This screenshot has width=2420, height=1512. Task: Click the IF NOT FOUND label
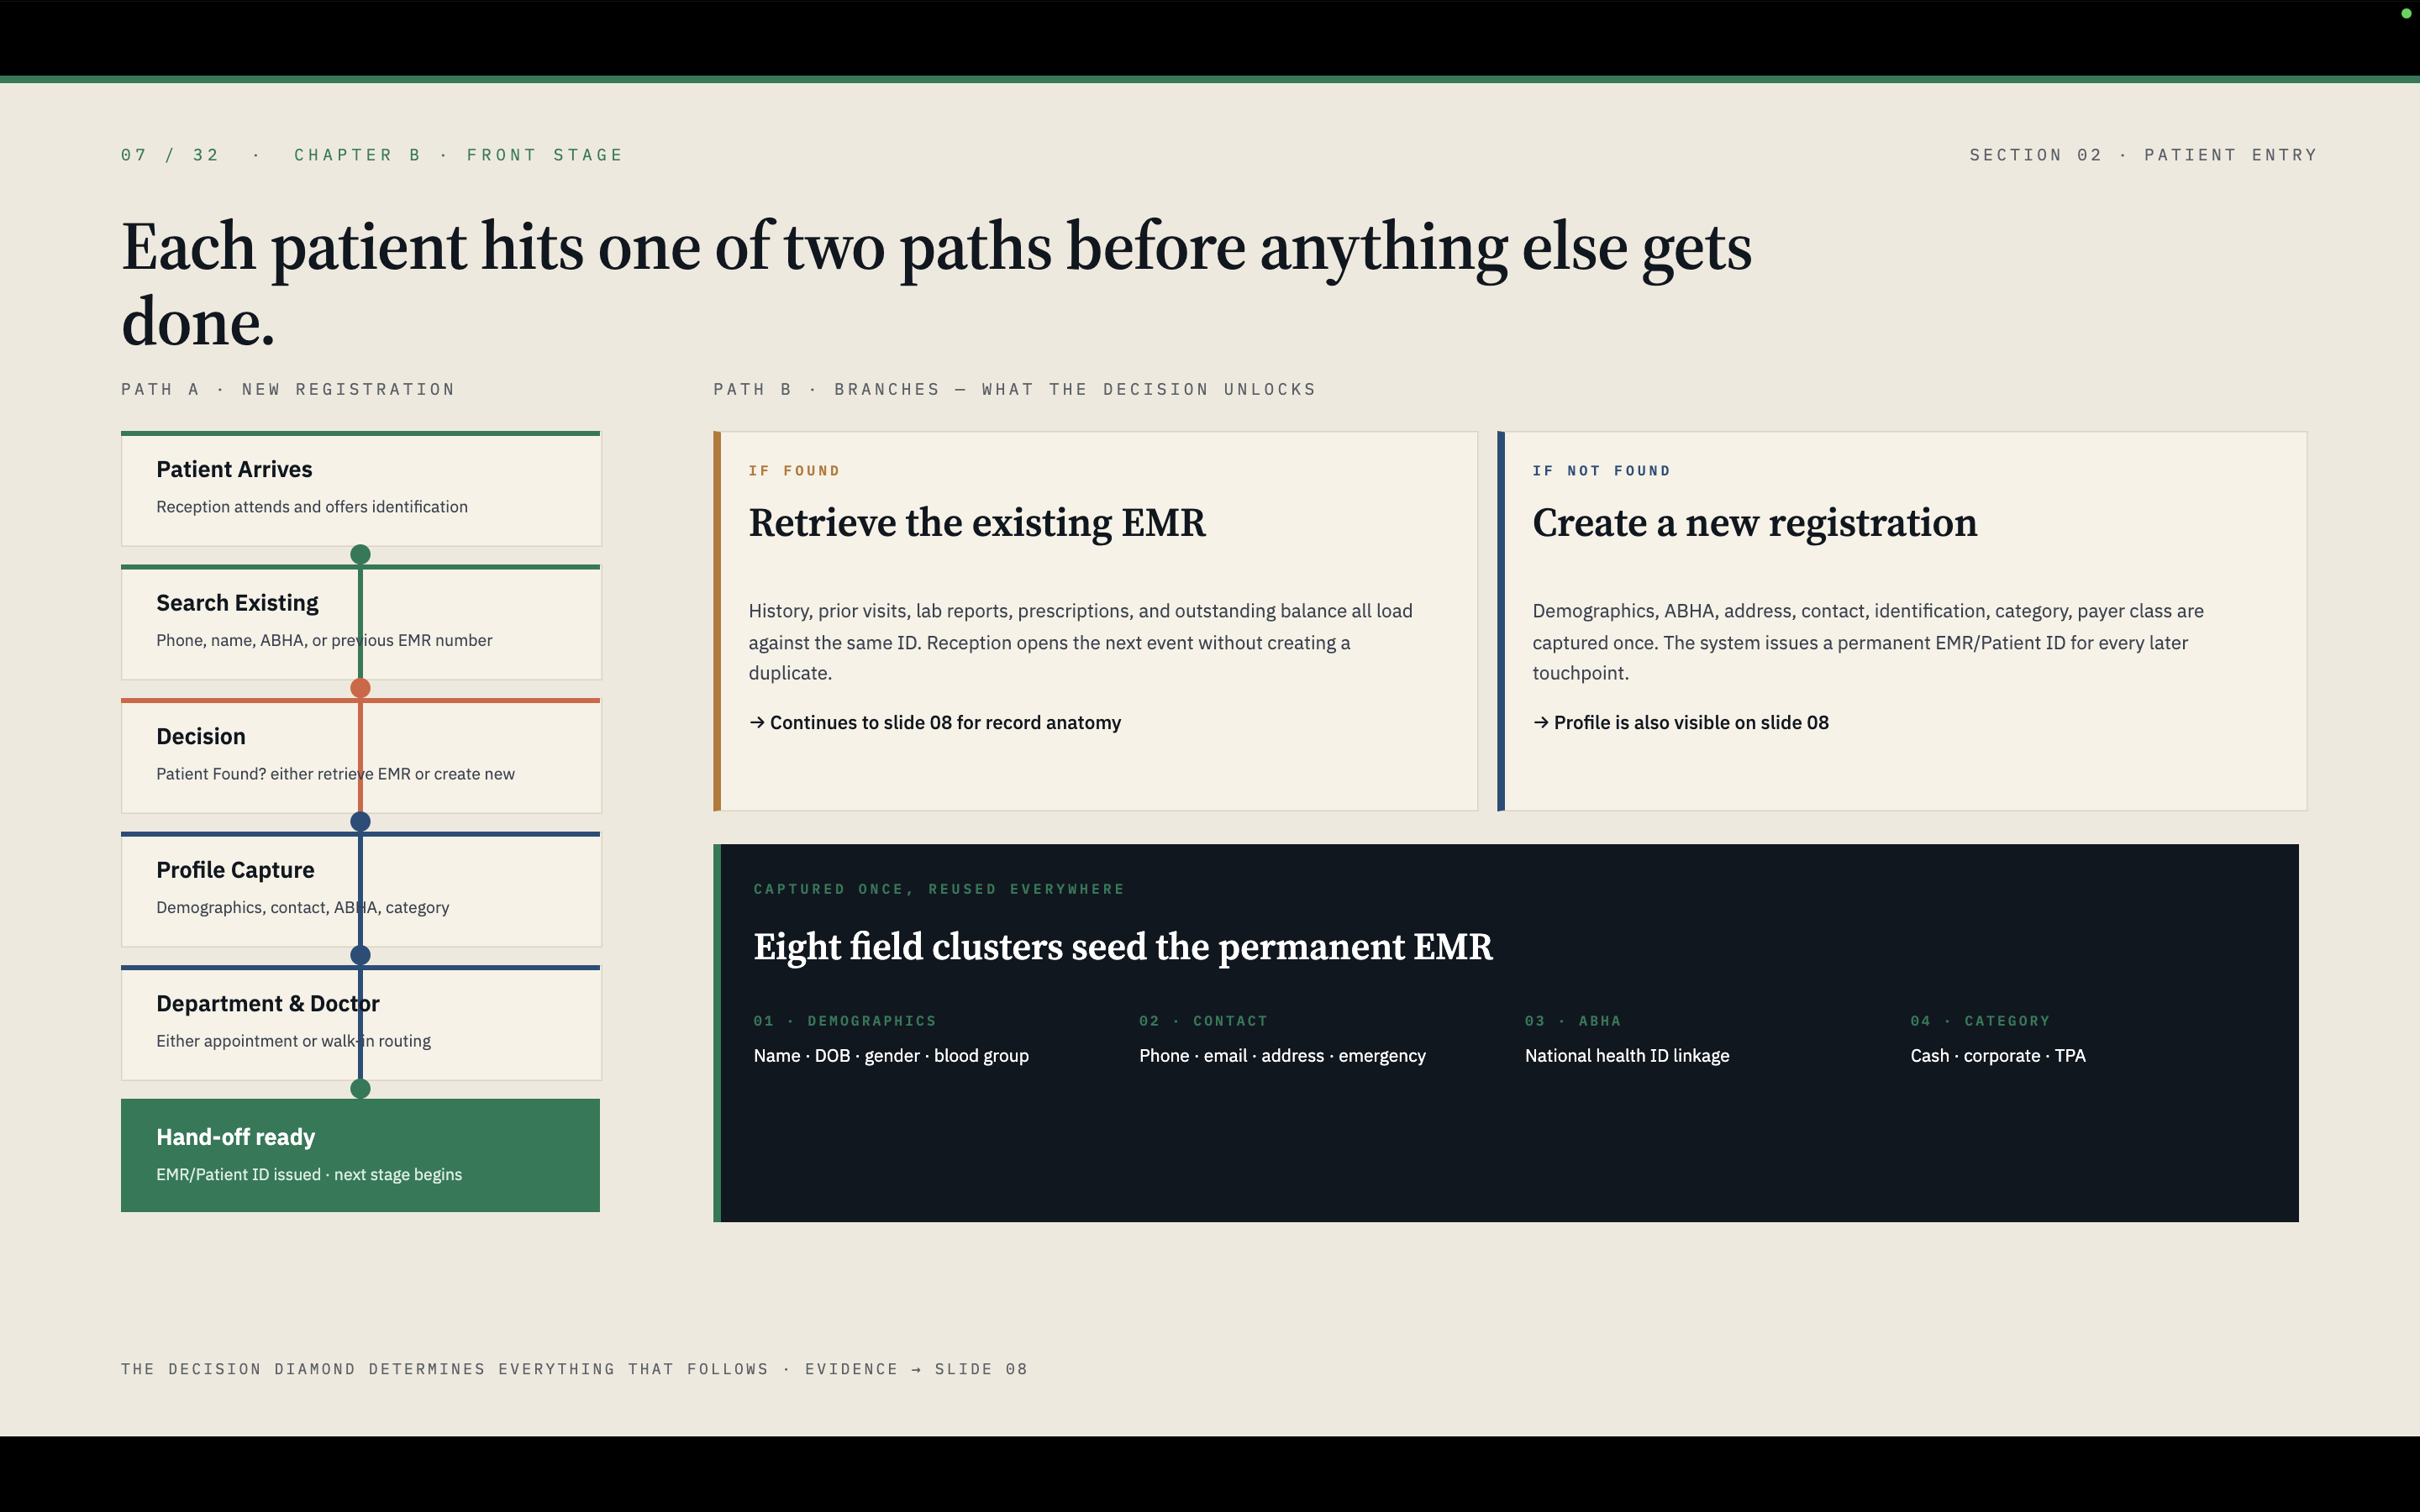coord(1601,470)
